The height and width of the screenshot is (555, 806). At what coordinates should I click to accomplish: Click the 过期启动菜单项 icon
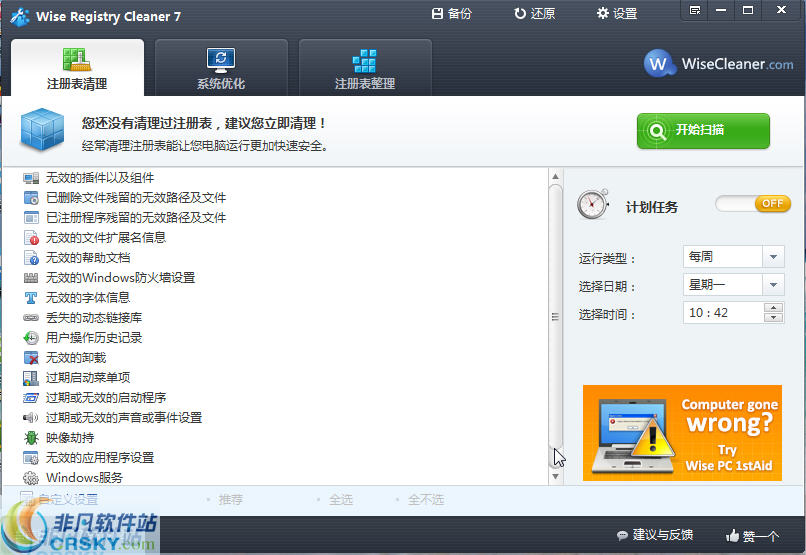(31, 378)
